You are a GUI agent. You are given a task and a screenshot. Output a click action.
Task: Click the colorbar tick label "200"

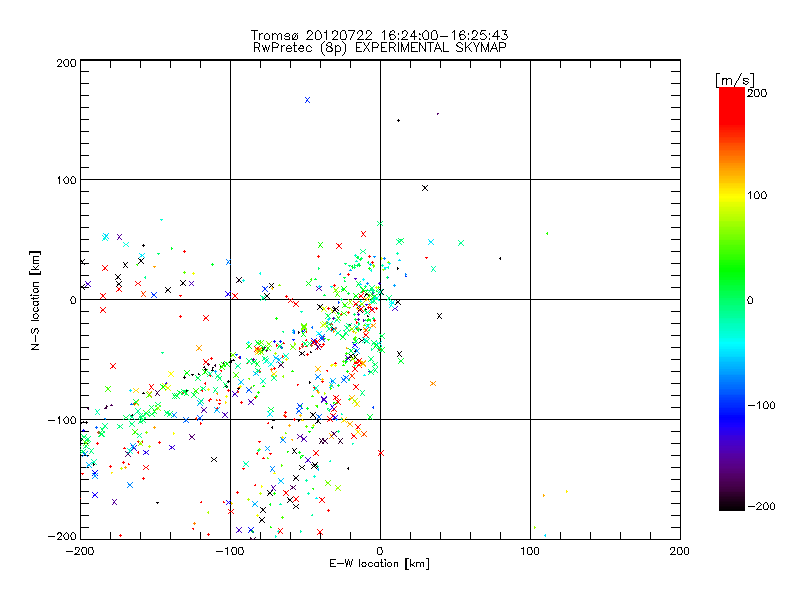(757, 93)
